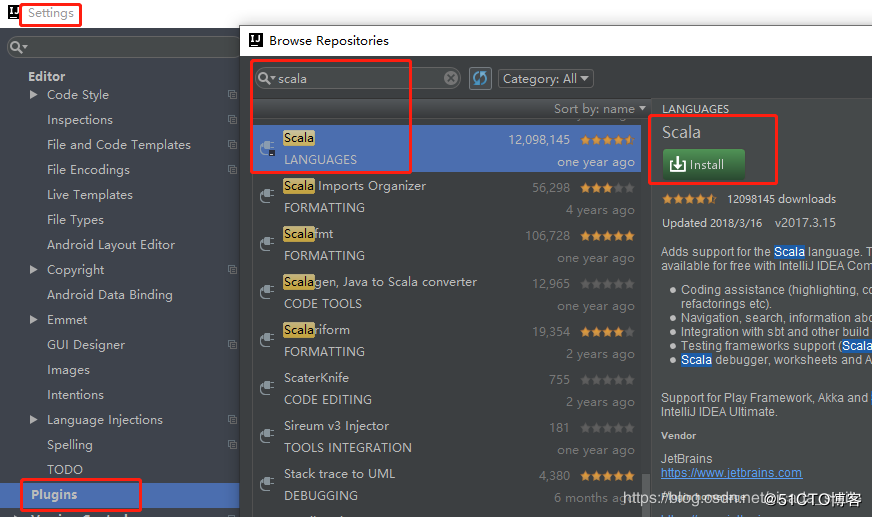872x517 pixels.
Task: Select Stack trace to UML plugin
Action: (x=447, y=485)
